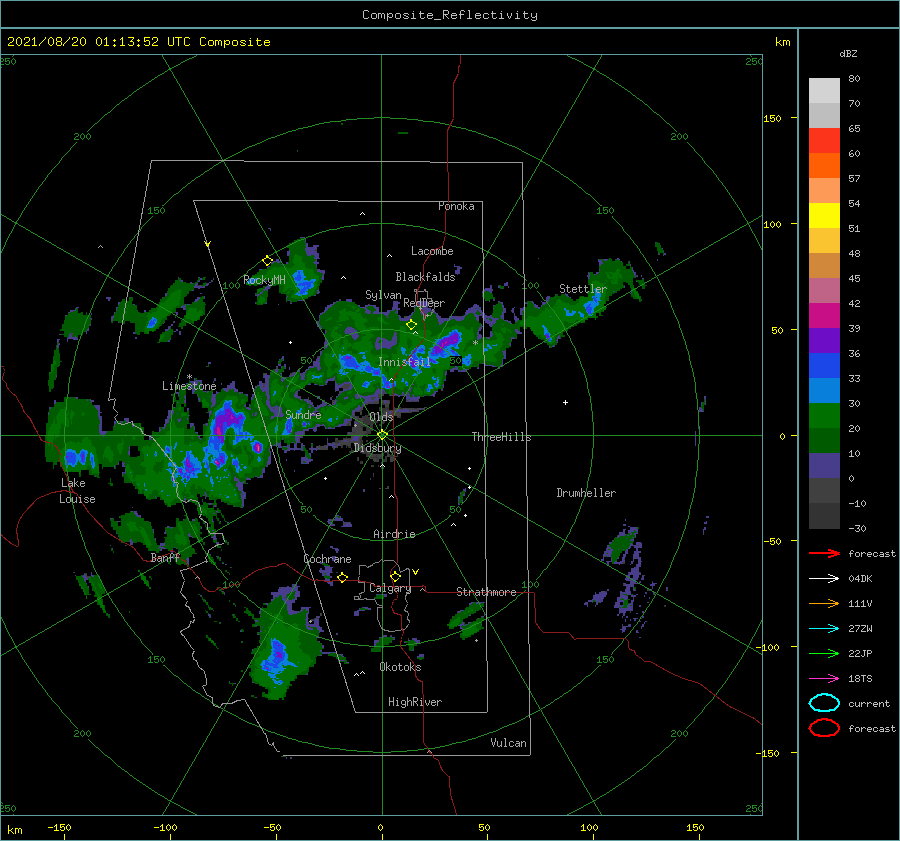Click the ThreeHills map label
The image size is (900, 841).
point(501,437)
